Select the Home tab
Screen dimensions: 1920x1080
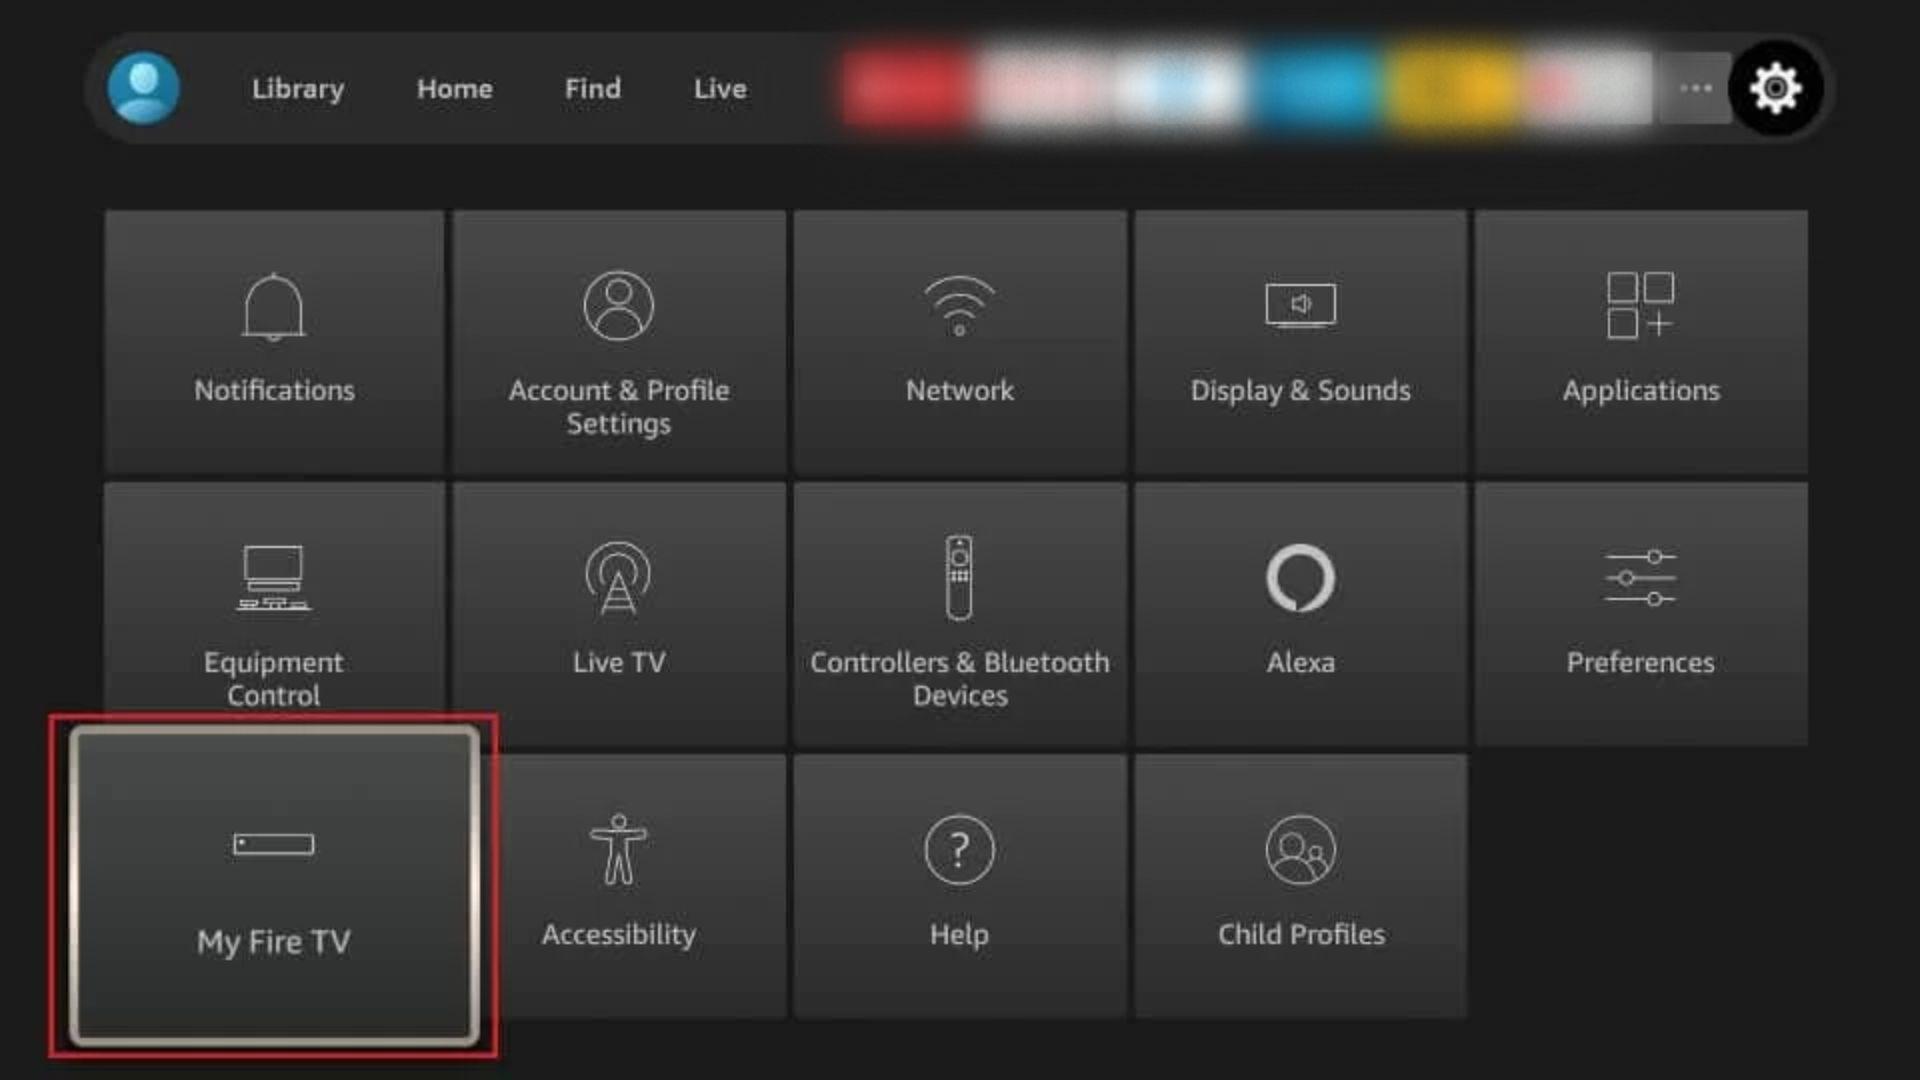pos(454,87)
